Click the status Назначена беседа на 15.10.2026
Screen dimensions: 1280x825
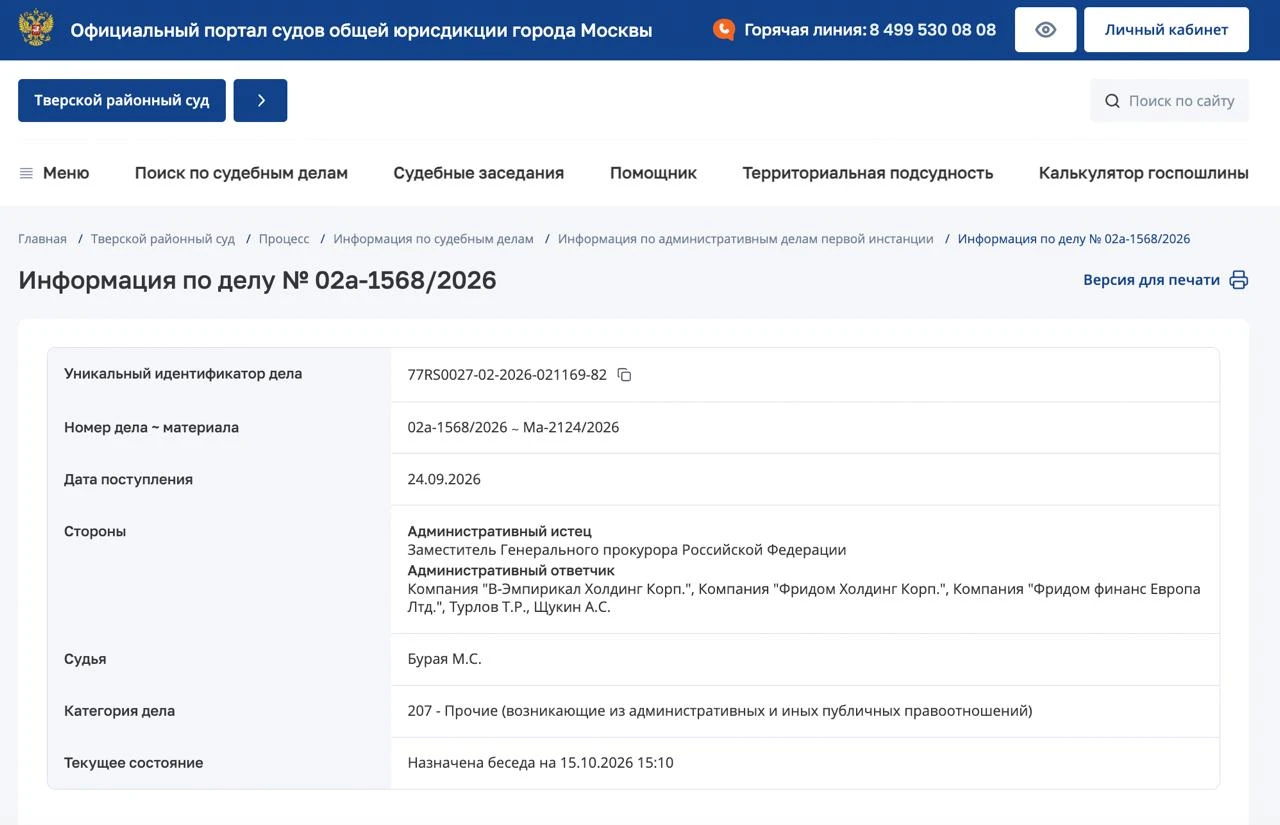pyautogui.click(x=540, y=763)
